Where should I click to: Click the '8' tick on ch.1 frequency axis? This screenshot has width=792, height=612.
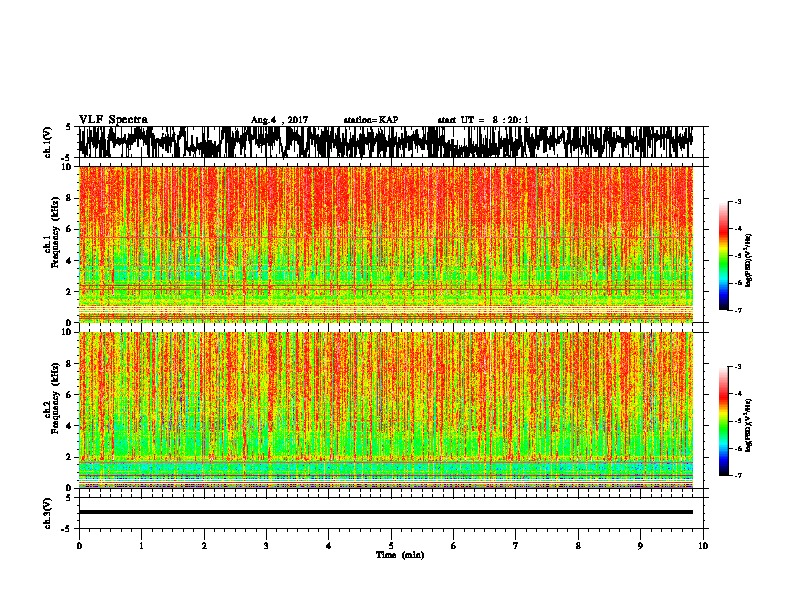70,198
